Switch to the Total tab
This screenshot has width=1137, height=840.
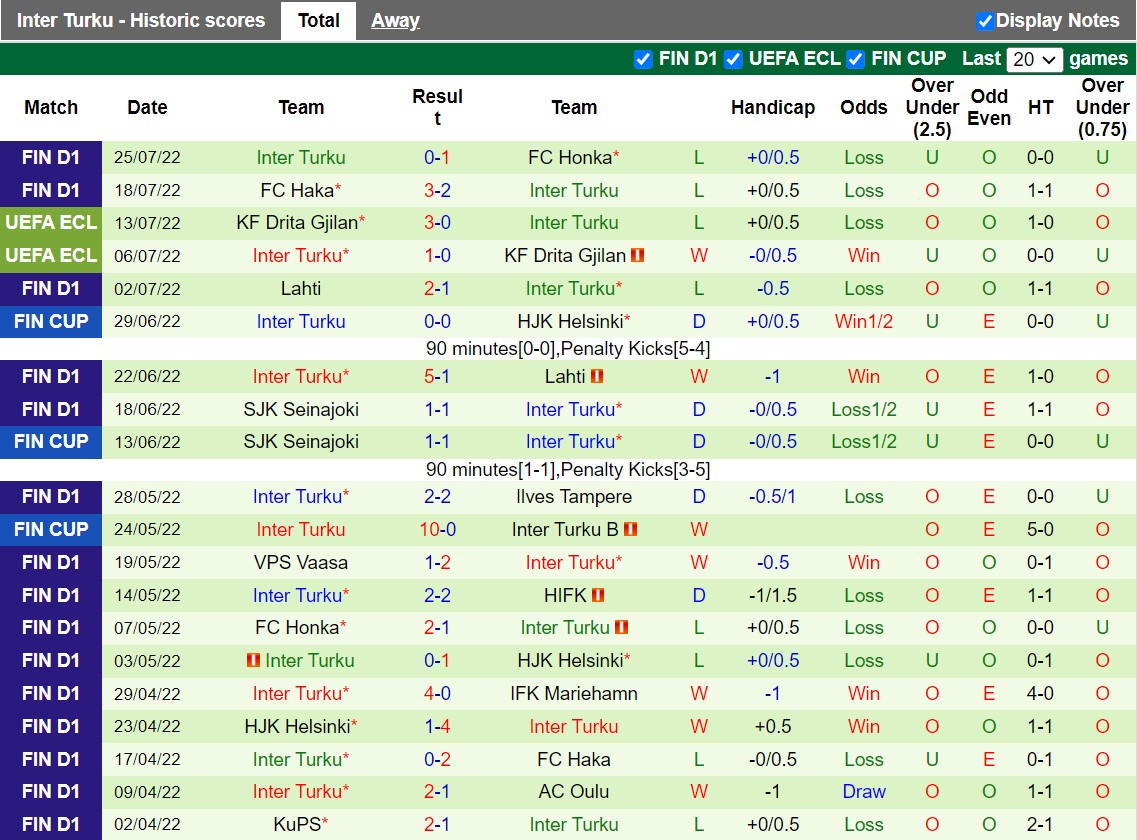click(318, 20)
